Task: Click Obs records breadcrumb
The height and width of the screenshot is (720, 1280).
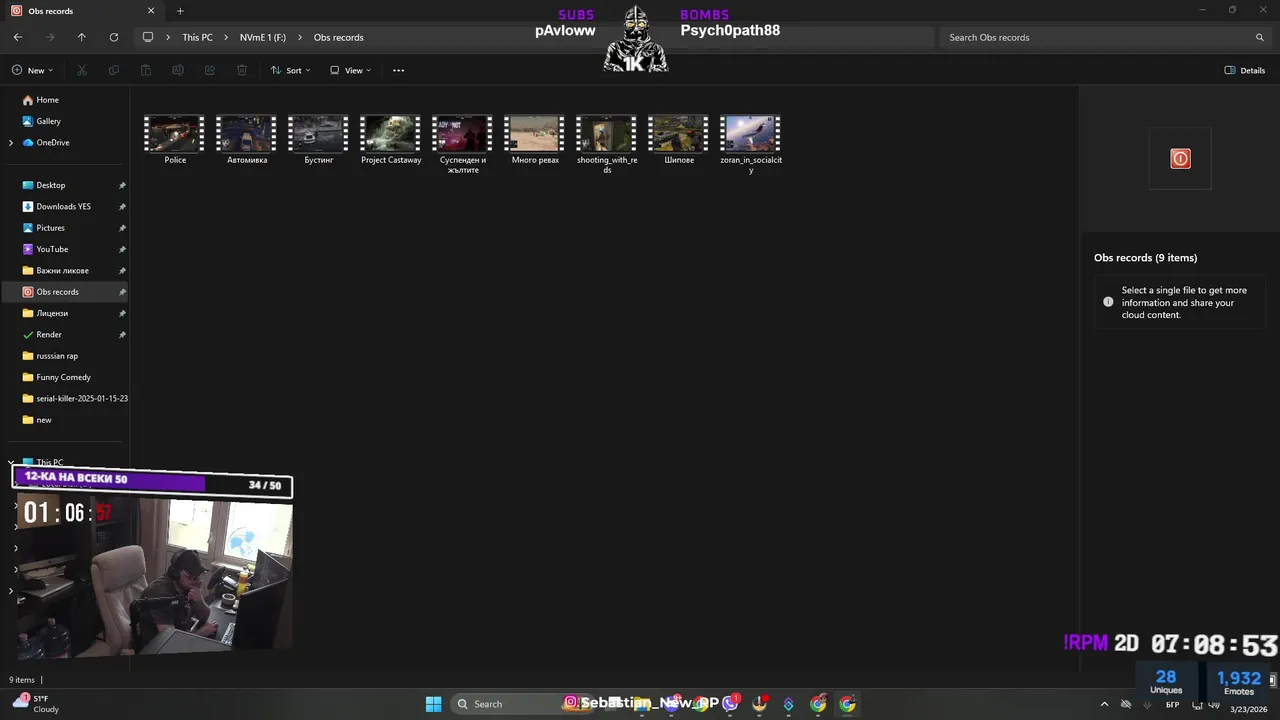Action: pyautogui.click(x=339, y=37)
